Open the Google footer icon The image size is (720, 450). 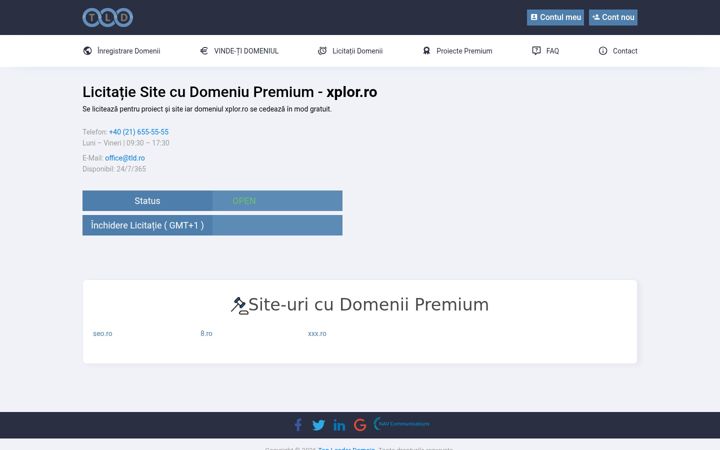360,425
